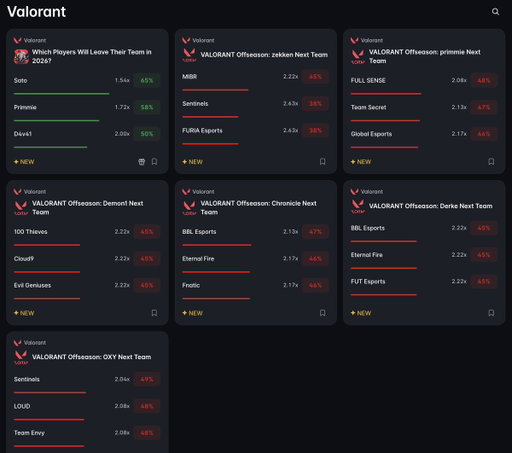512x453 pixels.
Task: Click the Sato outcome name
Action: coord(20,80)
